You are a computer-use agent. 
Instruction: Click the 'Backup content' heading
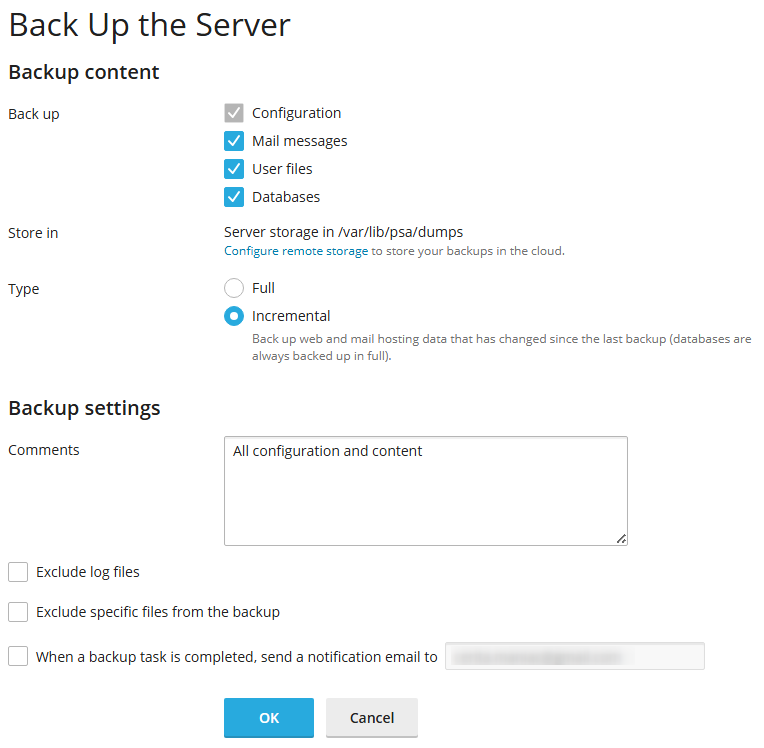tap(84, 72)
